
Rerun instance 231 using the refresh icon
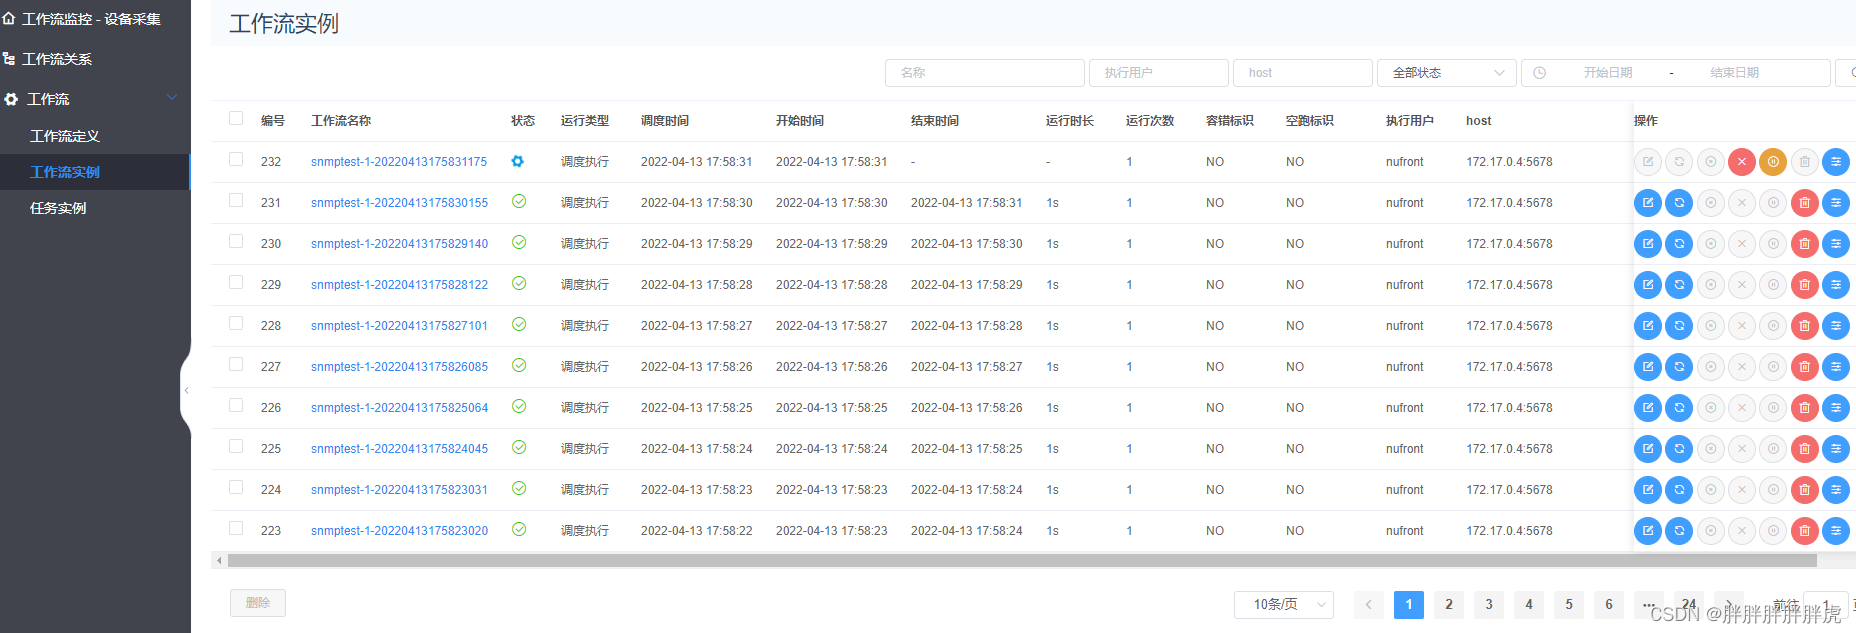(x=1679, y=203)
